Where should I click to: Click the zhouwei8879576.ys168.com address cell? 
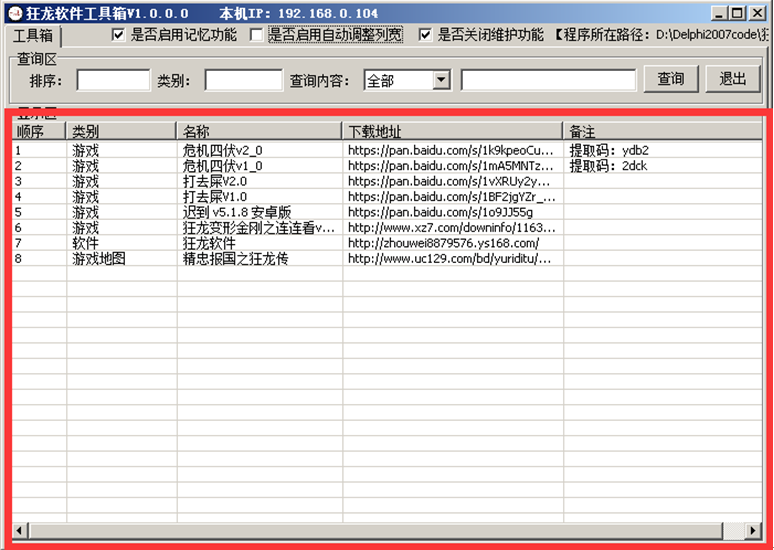pyautogui.click(x=453, y=243)
